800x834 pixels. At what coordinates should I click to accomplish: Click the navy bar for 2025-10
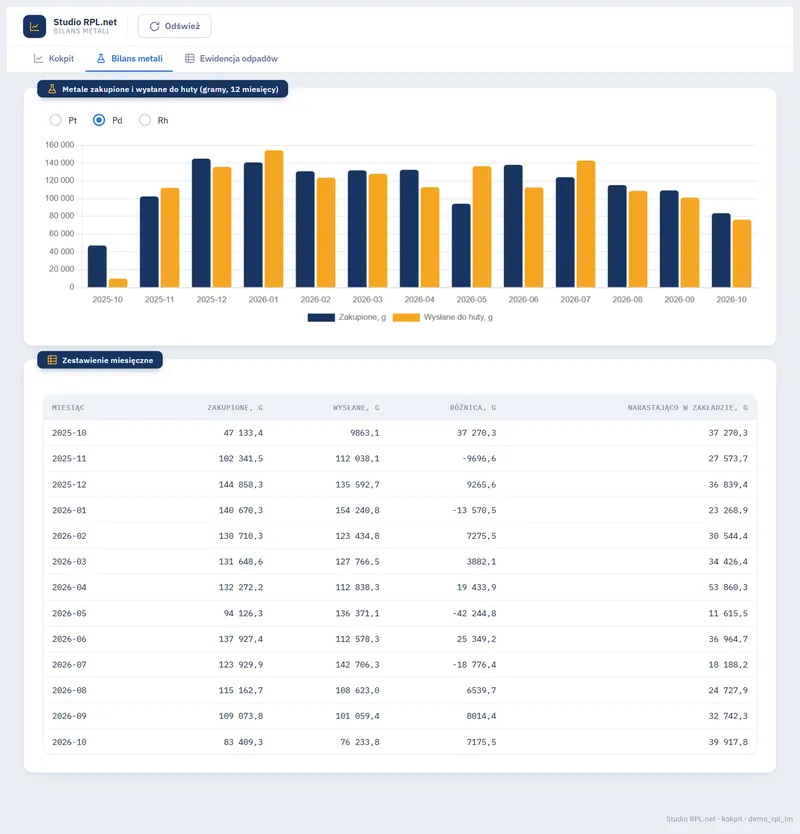coord(97,266)
